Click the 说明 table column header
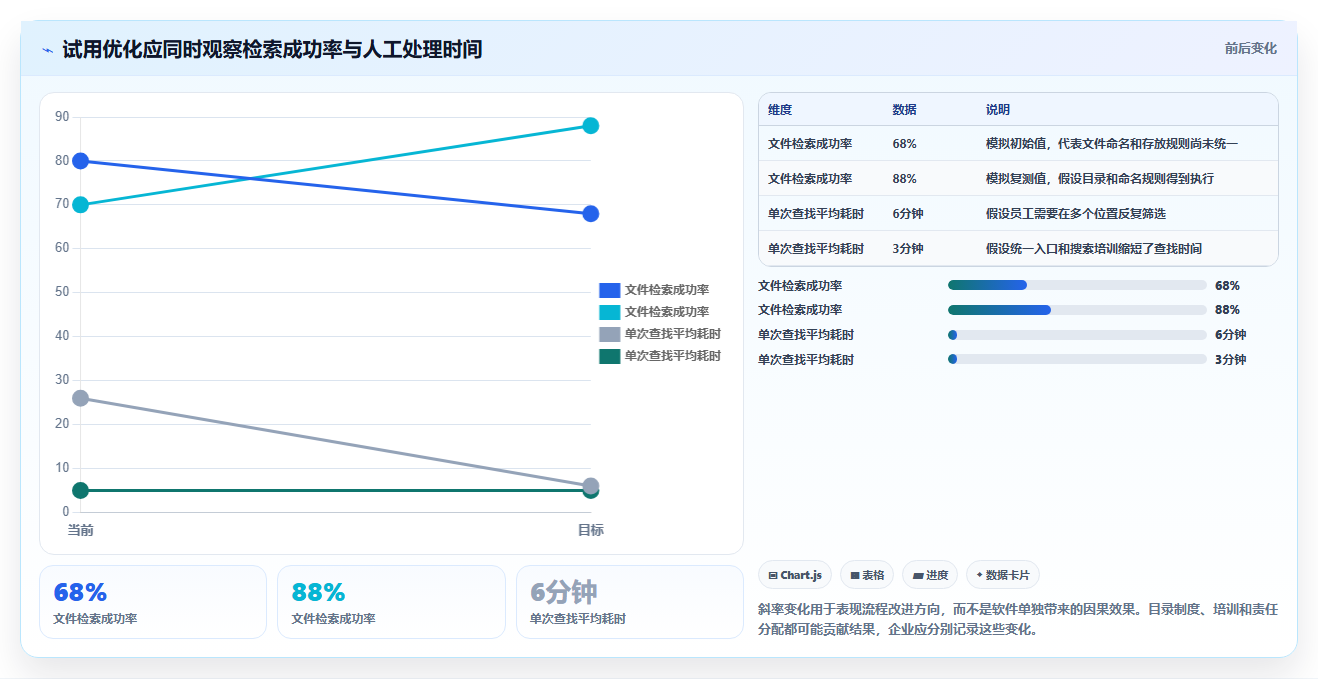The height and width of the screenshot is (679, 1318). [x=998, y=109]
